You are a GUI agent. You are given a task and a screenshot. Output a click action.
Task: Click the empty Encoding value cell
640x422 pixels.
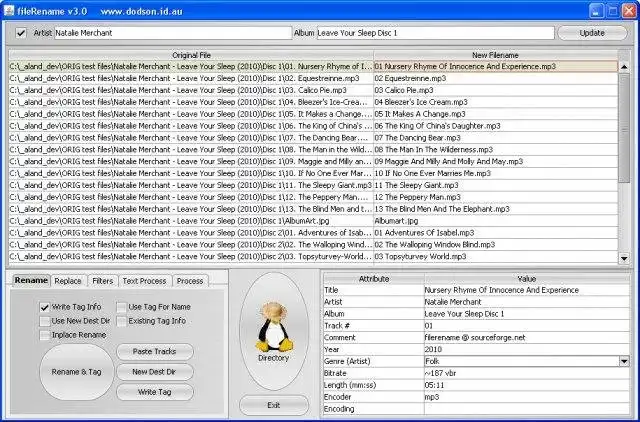527,409
